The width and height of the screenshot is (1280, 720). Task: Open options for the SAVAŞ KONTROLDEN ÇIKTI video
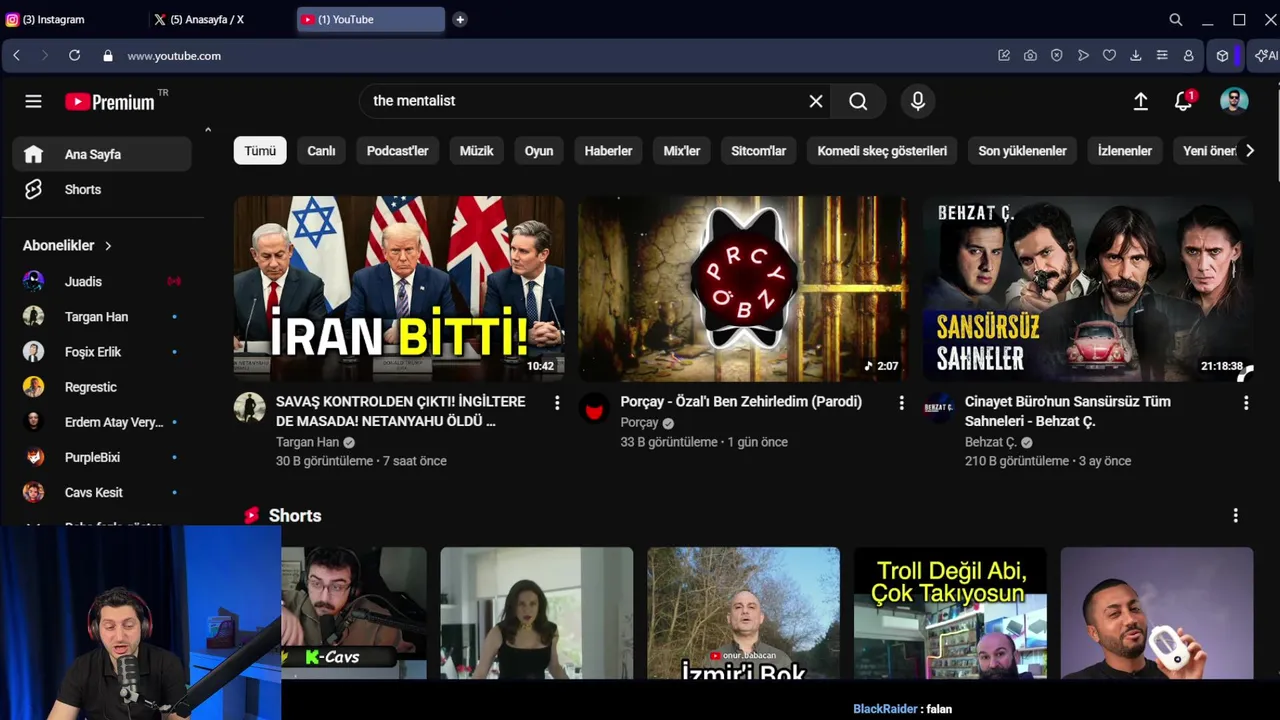tap(557, 402)
